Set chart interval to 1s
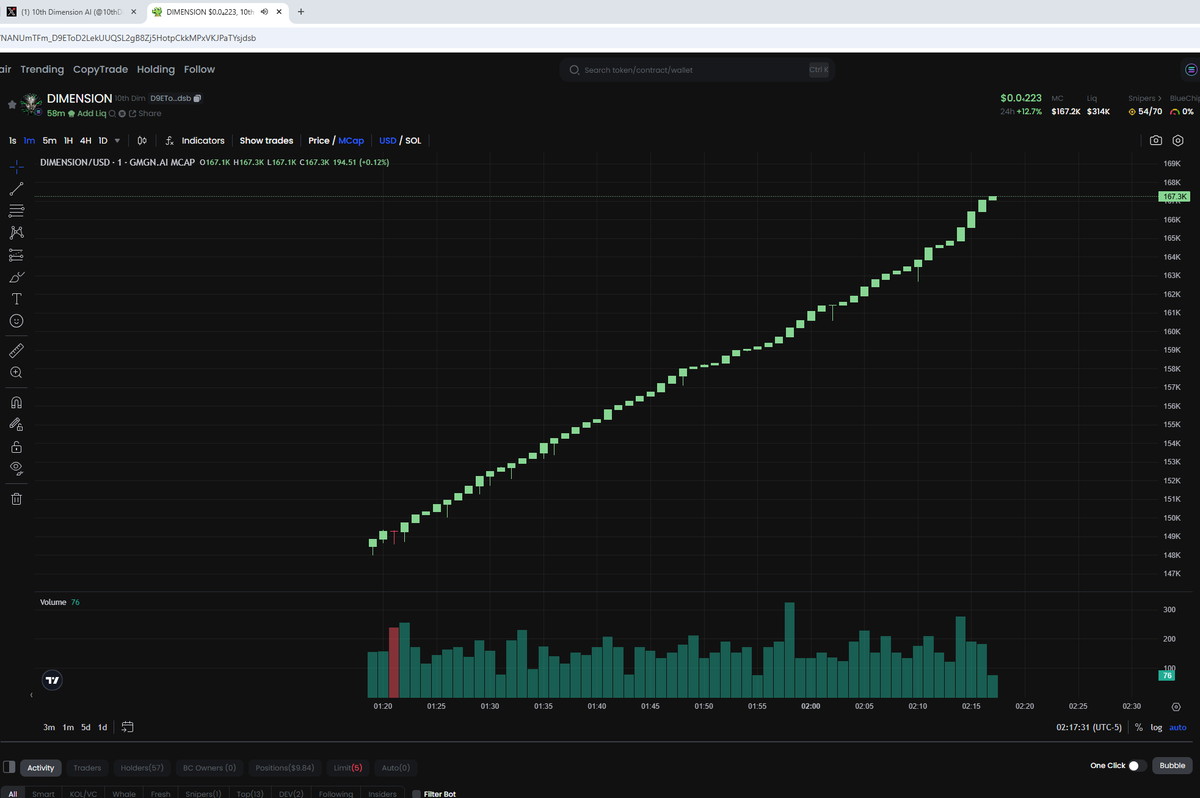 [x=12, y=141]
